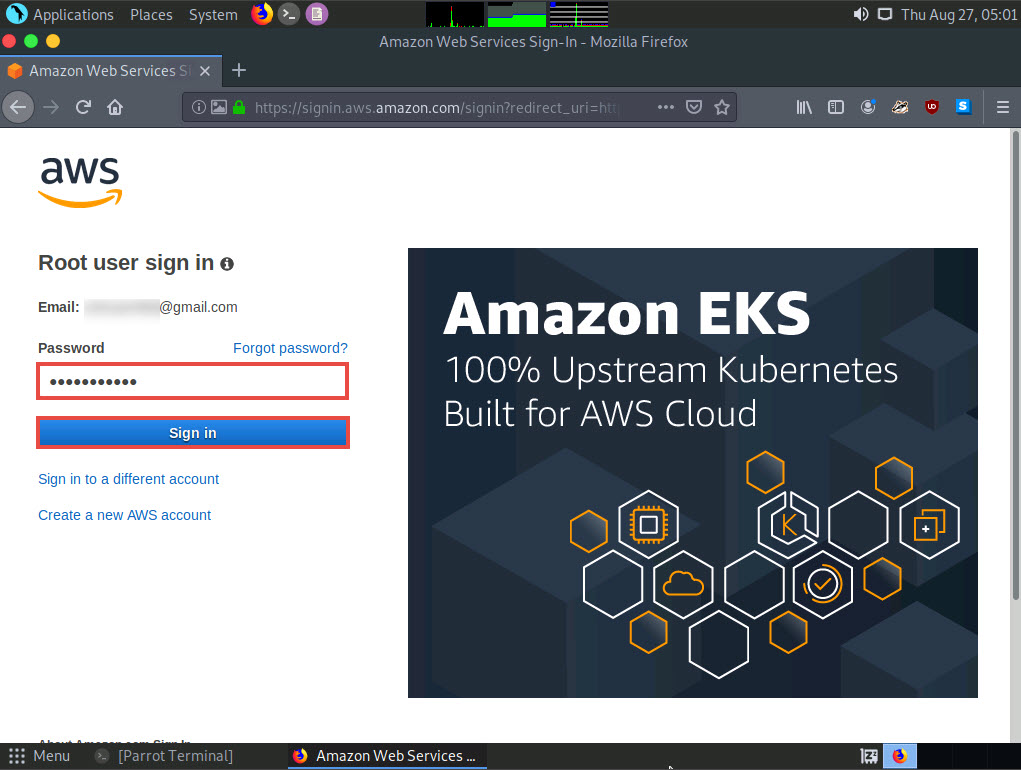Open a new browser tab
This screenshot has width=1021, height=770.
click(x=239, y=70)
